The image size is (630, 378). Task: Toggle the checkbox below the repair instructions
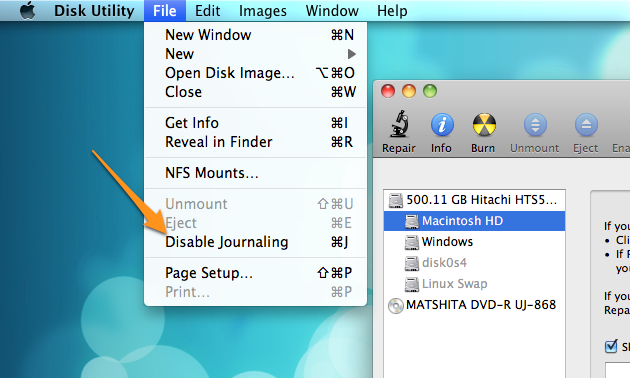[x=611, y=346]
